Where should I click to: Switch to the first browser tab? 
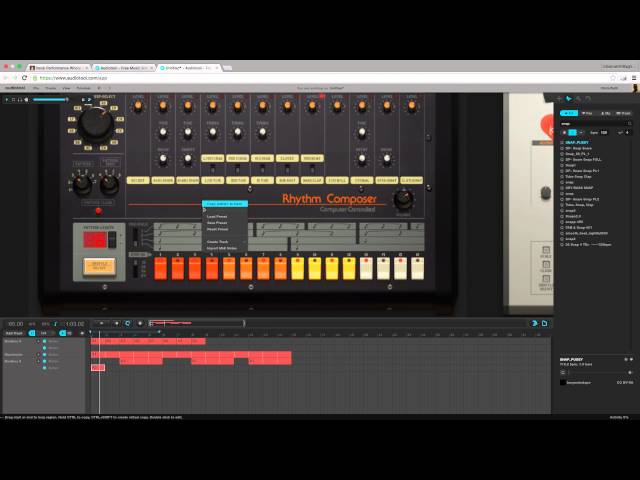coord(59,68)
